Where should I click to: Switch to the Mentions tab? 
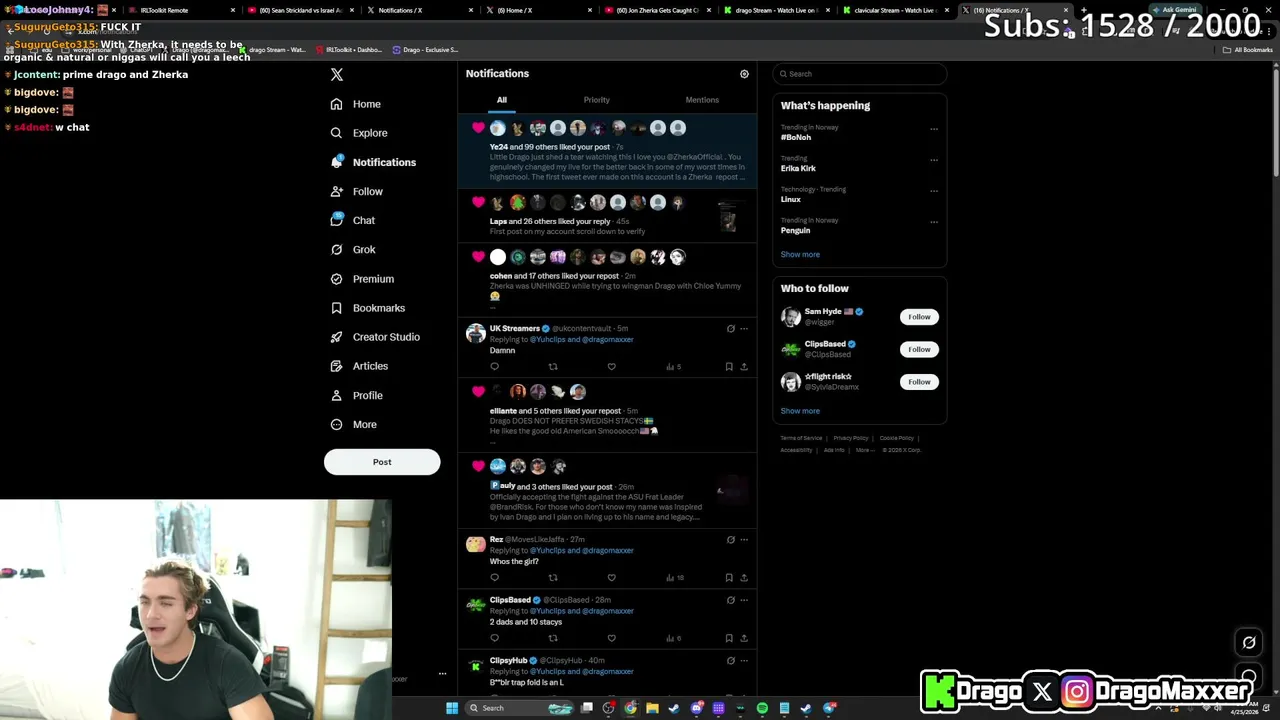[x=702, y=100]
